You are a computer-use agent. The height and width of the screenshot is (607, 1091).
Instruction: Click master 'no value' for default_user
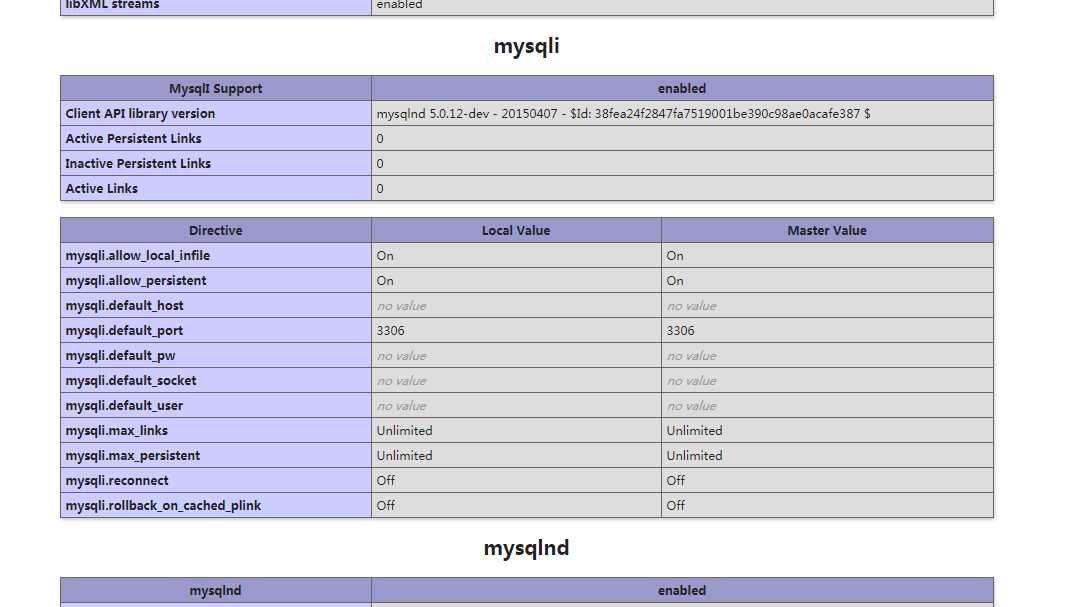692,406
